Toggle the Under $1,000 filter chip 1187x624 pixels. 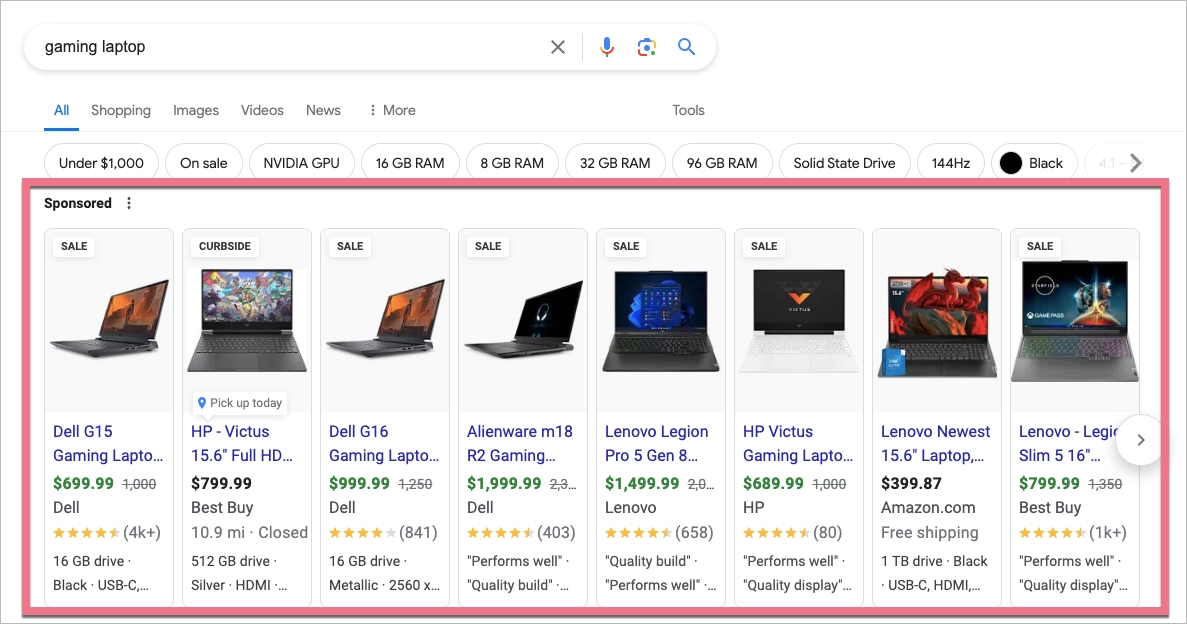(101, 163)
